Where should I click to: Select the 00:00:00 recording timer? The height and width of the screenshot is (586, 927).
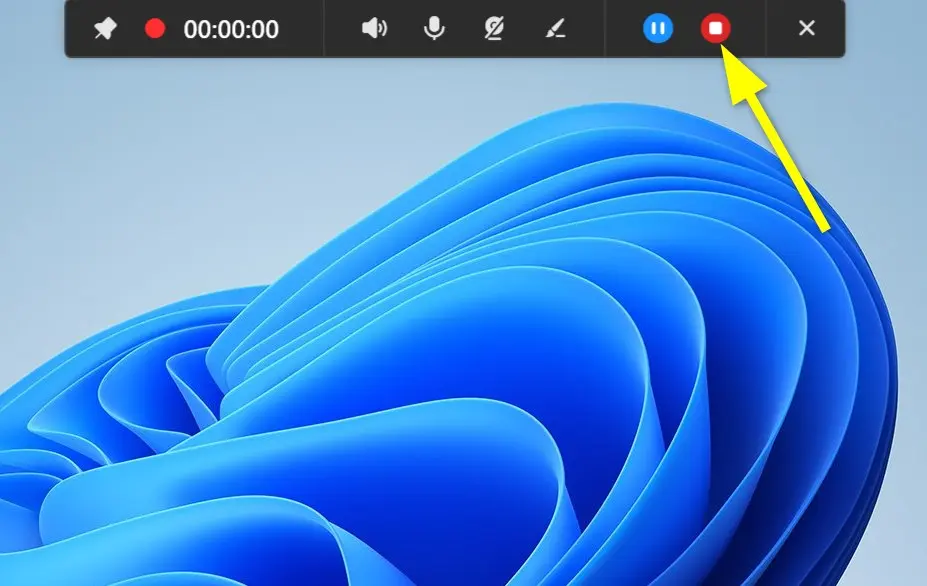231,29
